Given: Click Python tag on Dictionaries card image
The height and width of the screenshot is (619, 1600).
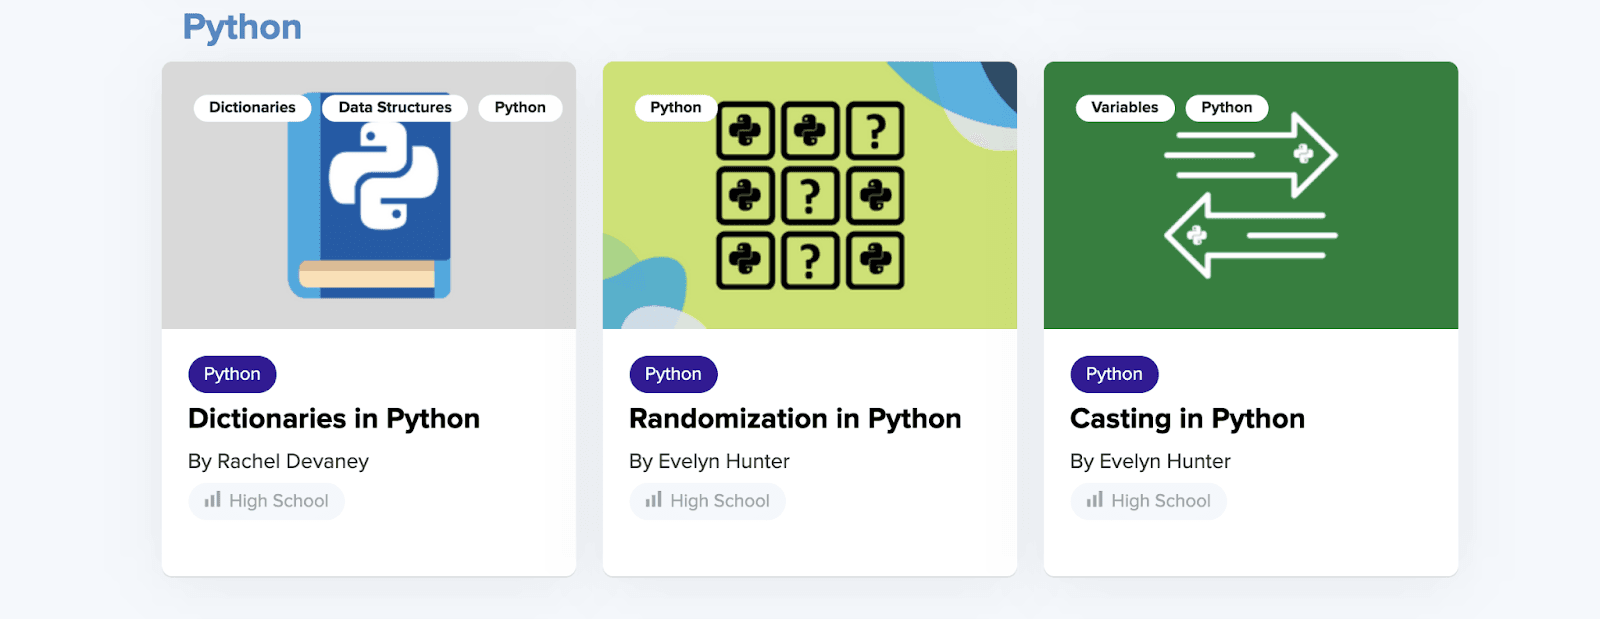Looking at the screenshot, I should click(520, 108).
